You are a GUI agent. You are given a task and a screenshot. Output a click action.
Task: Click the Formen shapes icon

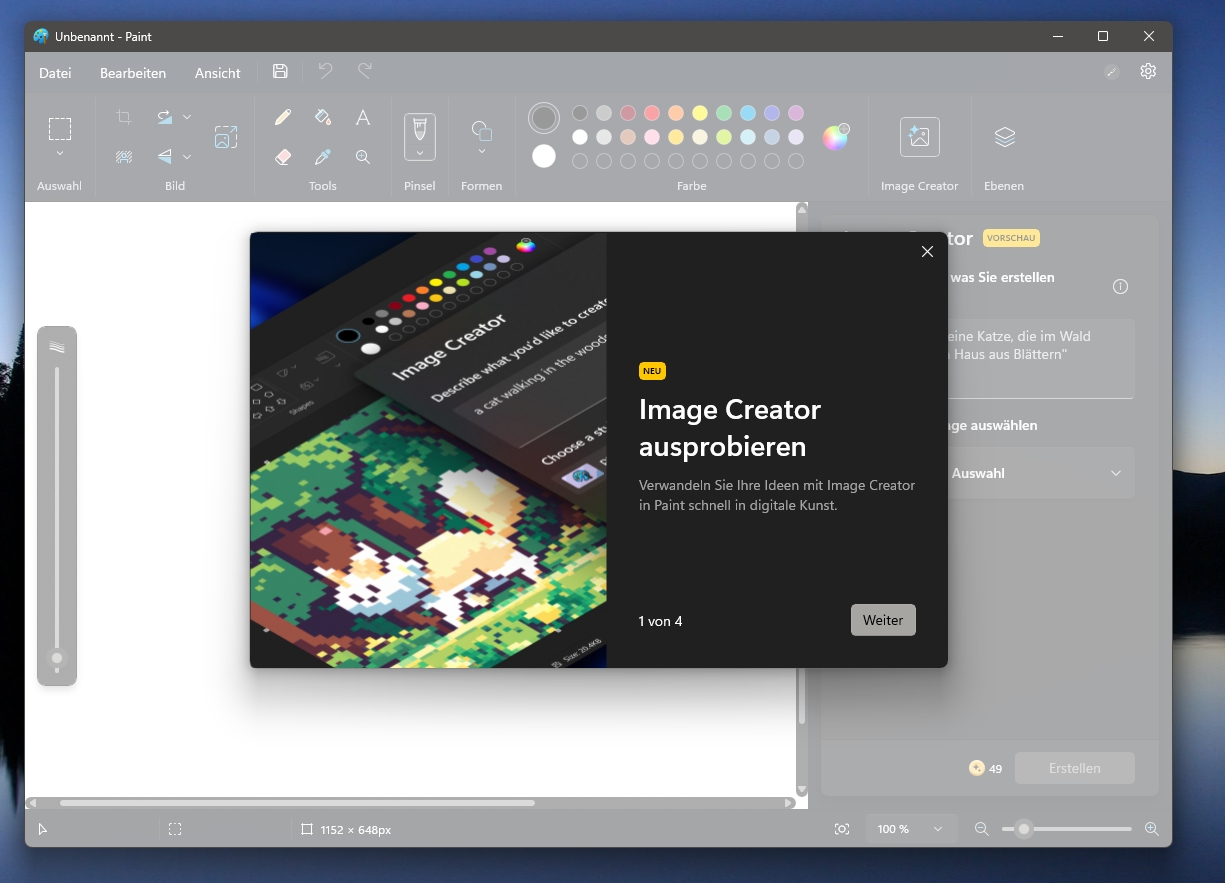482,130
